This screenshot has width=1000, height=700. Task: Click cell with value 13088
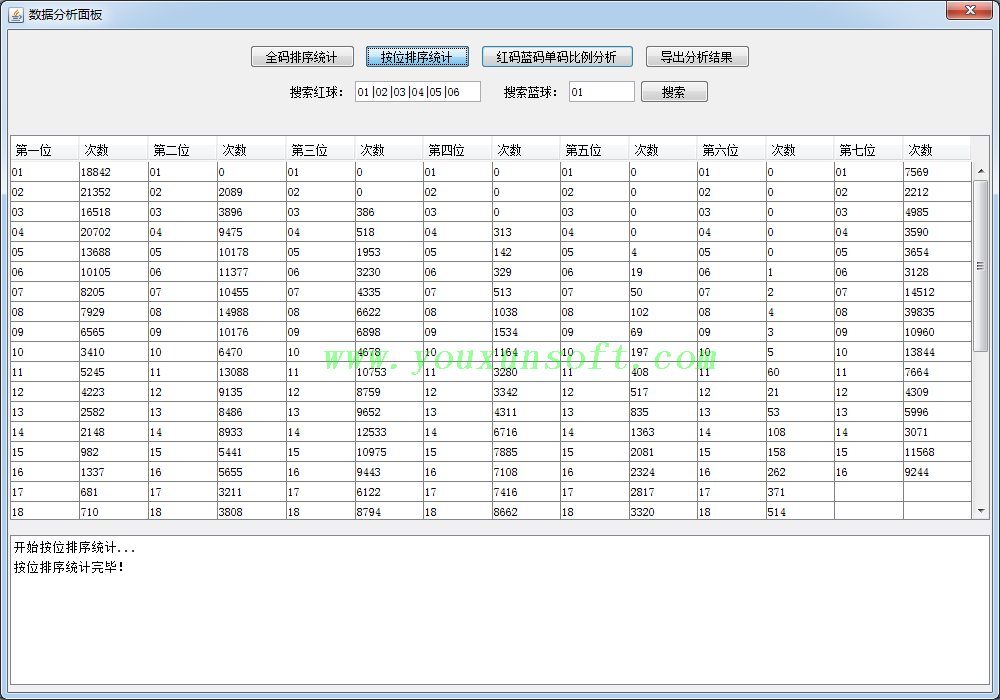pyautogui.click(x=251, y=372)
